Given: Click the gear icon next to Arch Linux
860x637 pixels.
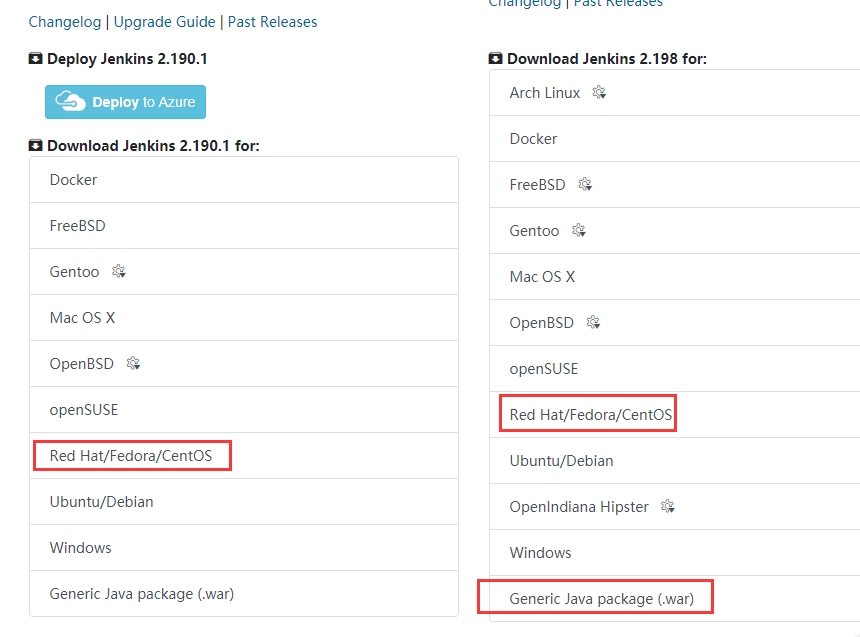Looking at the screenshot, I should (599, 92).
